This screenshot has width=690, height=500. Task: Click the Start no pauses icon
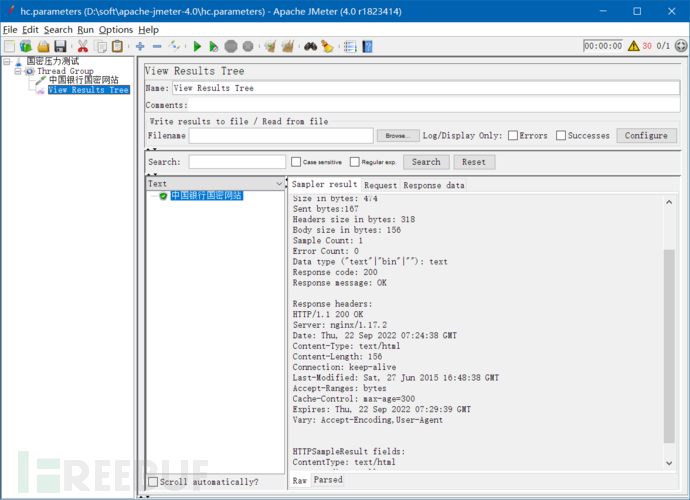point(214,46)
